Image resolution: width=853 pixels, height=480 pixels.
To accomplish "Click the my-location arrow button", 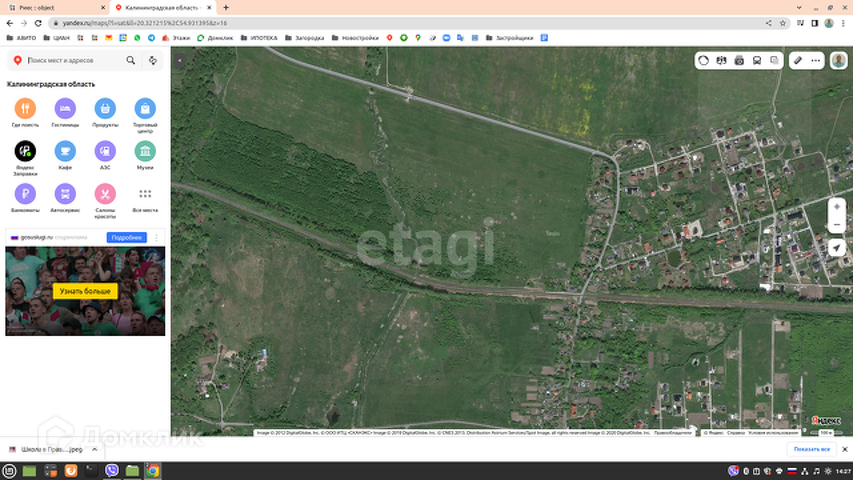I will point(837,247).
